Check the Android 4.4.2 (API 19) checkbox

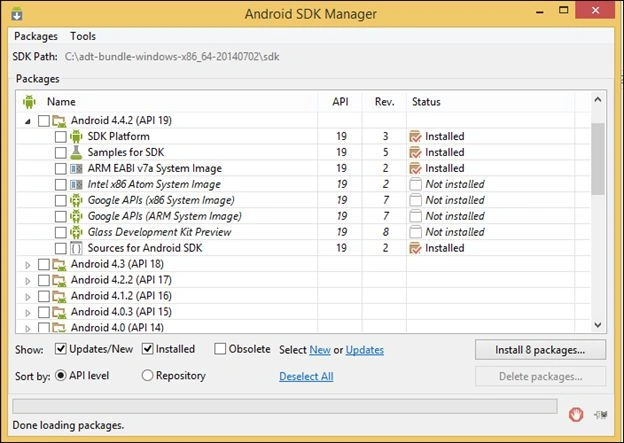tap(44, 121)
